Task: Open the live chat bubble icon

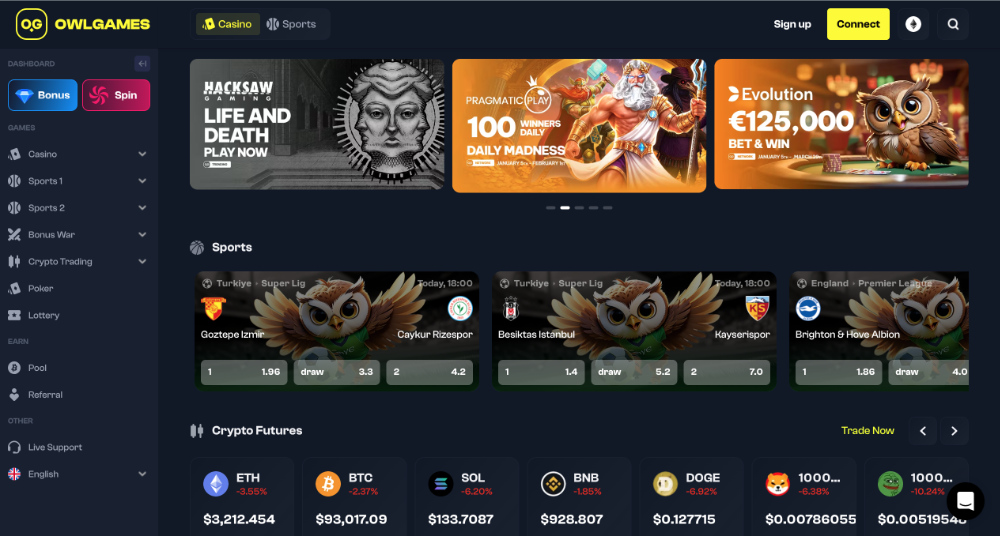Action: click(965, 500)
